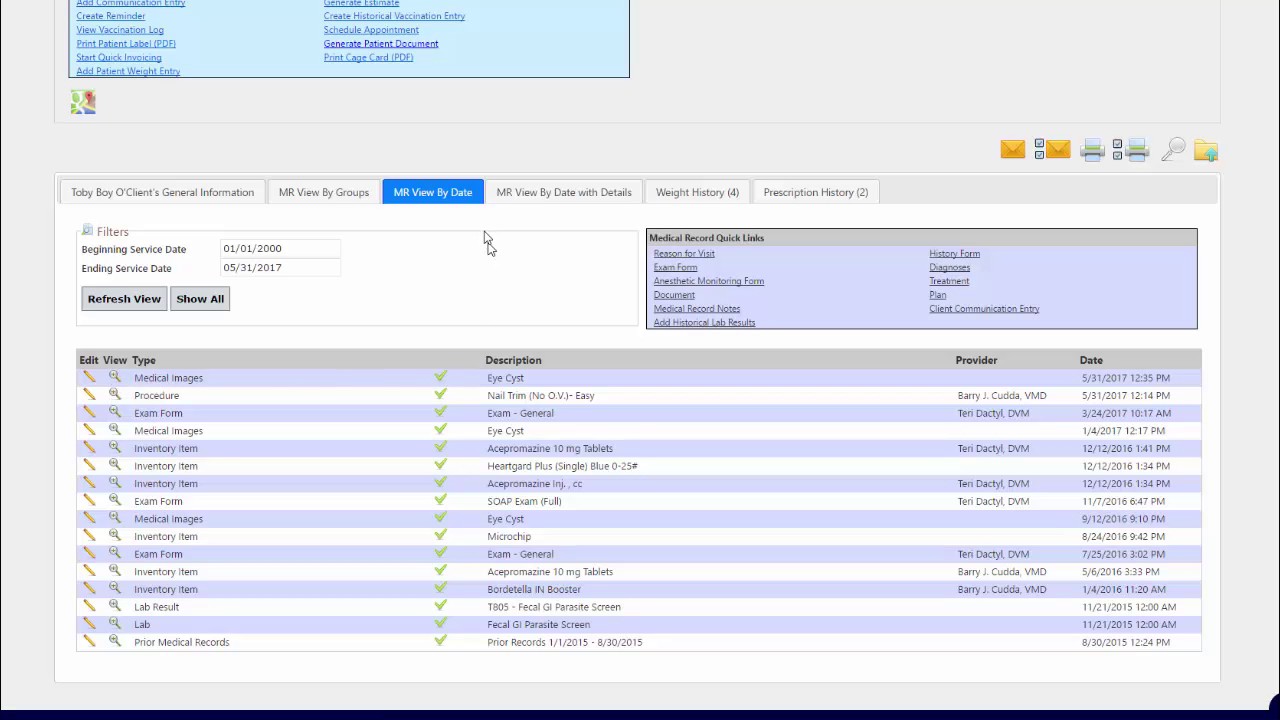This screenshot has width=1280, height=720.
Task: Click the Schedule Appointment link
Action: point(371,30)
